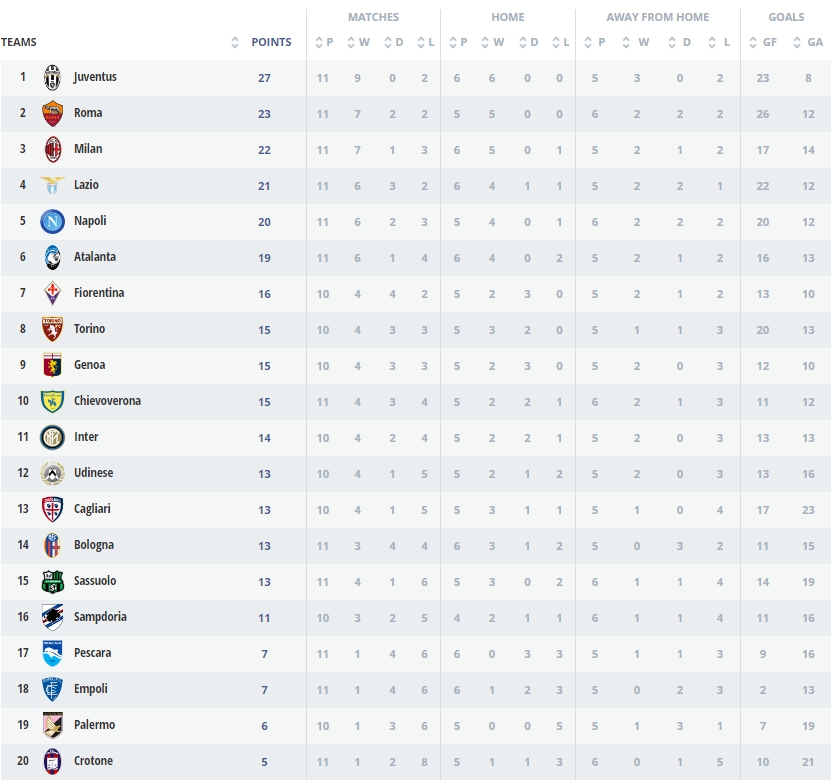Open the Torino team name link
831x781 pixels.
pos(89,329)
